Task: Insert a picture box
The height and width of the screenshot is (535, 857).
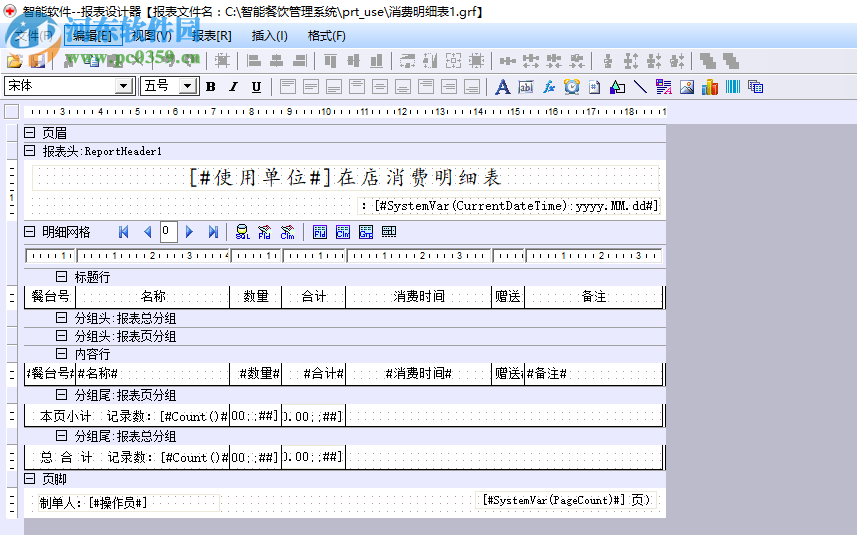Action: tap(686, 87)
